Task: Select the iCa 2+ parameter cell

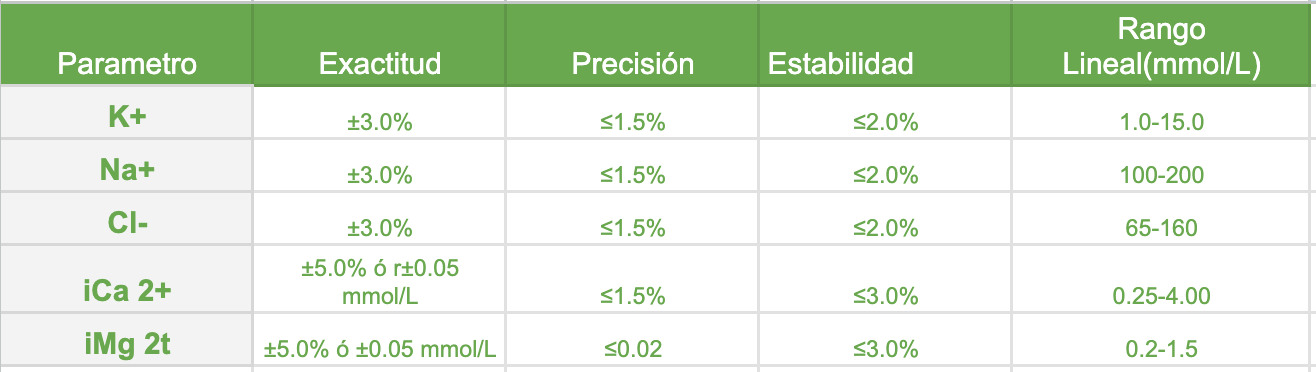Action: pos(126,279)
